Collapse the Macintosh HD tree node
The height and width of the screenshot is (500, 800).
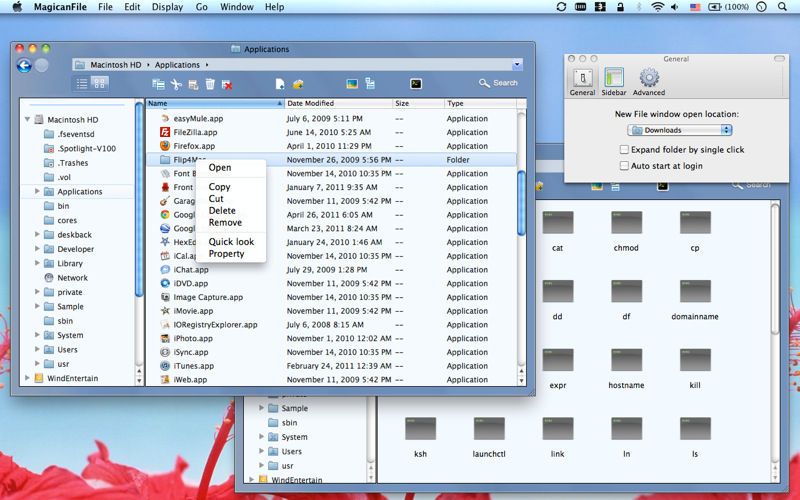27,120
